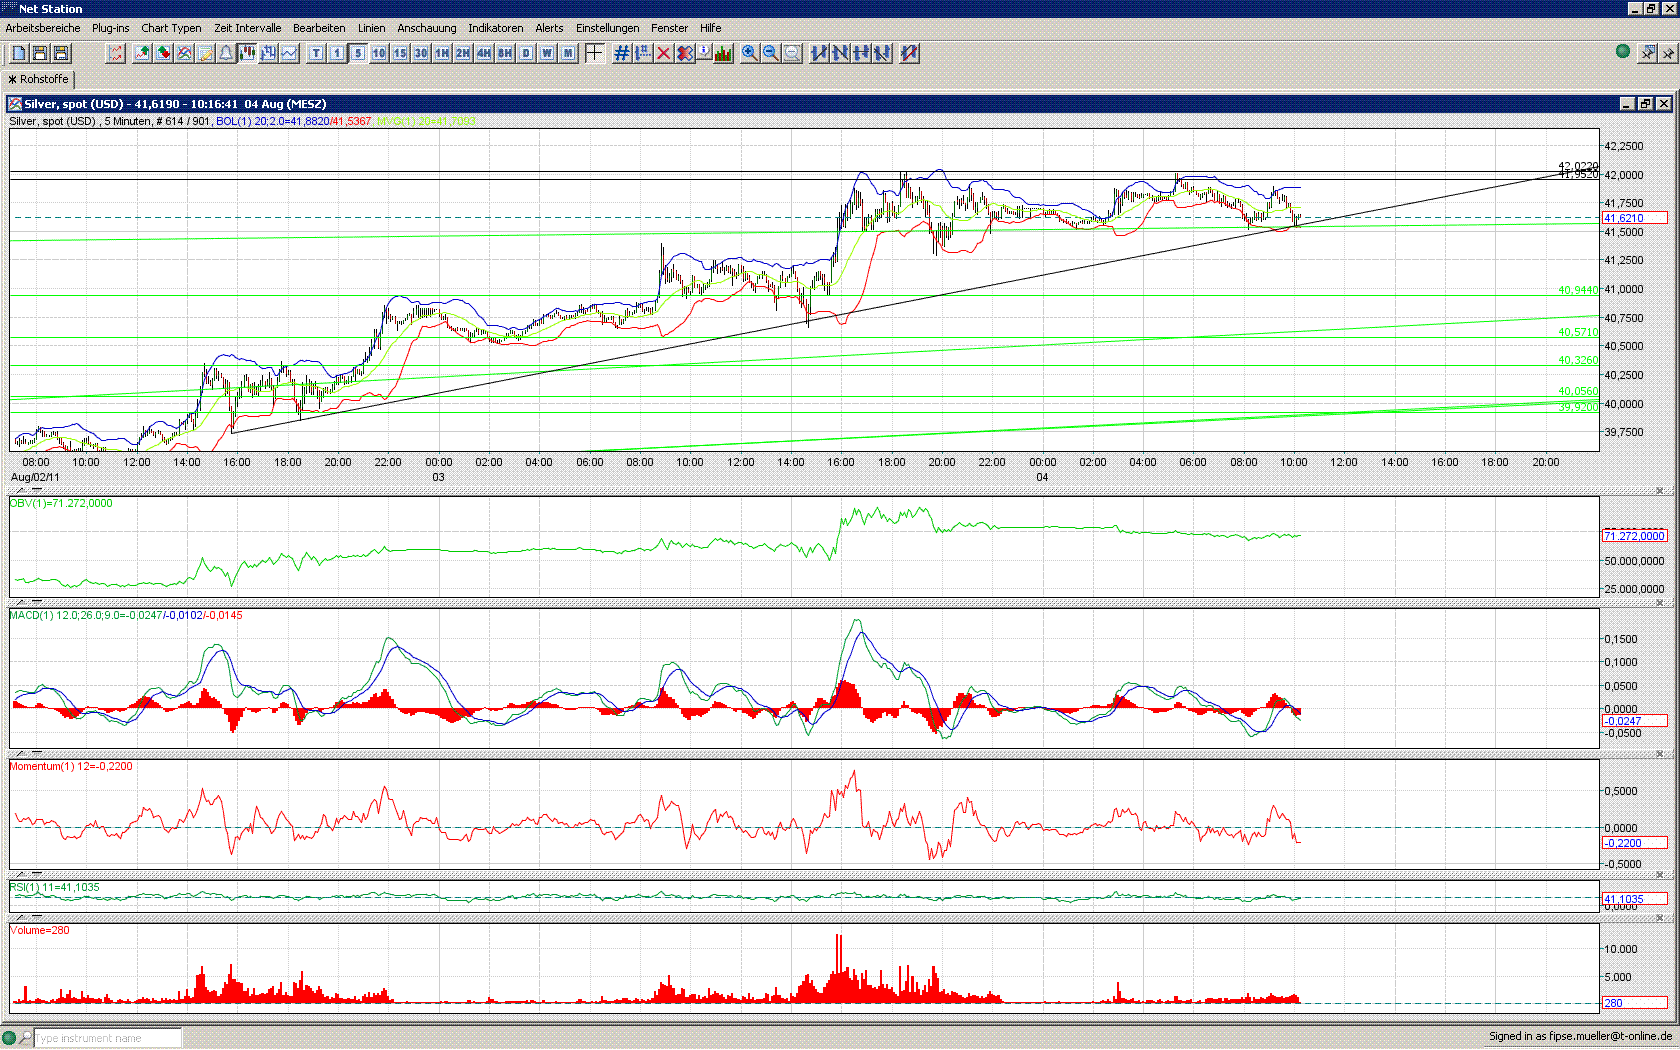The height and width of the screenshot is (1050, 1680).
Task: Select bar chart type icon
Action: 268,53
